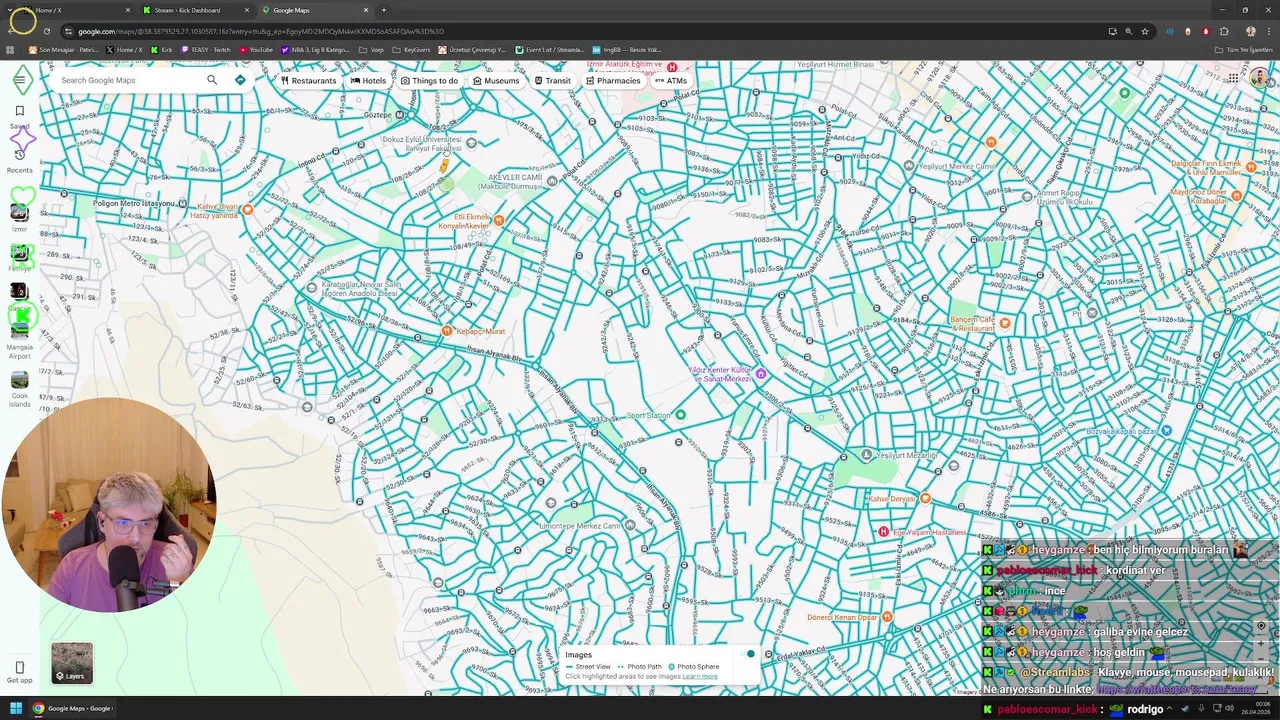Click the search magnifier icon
The image size is (1280, 720).
coord(212,80)
